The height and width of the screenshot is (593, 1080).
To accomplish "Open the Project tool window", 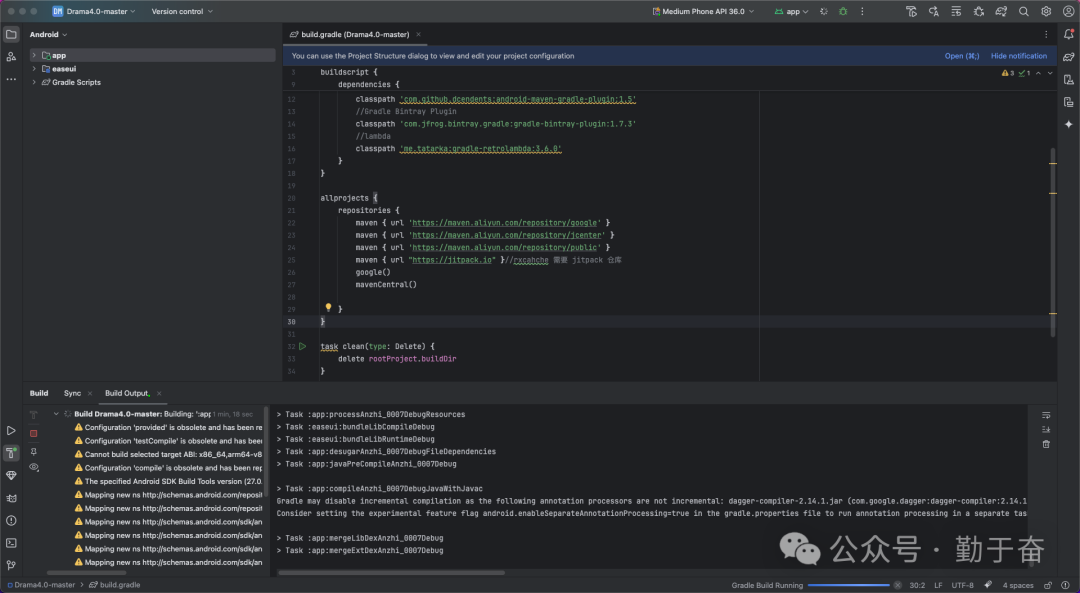I will click(11, 34).
